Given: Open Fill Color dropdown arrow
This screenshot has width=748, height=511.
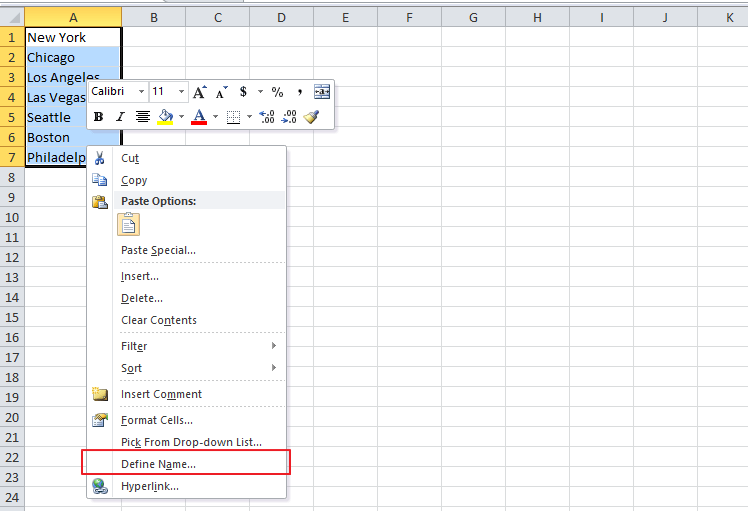Looking at the screenshot, I should coord(181,116).
